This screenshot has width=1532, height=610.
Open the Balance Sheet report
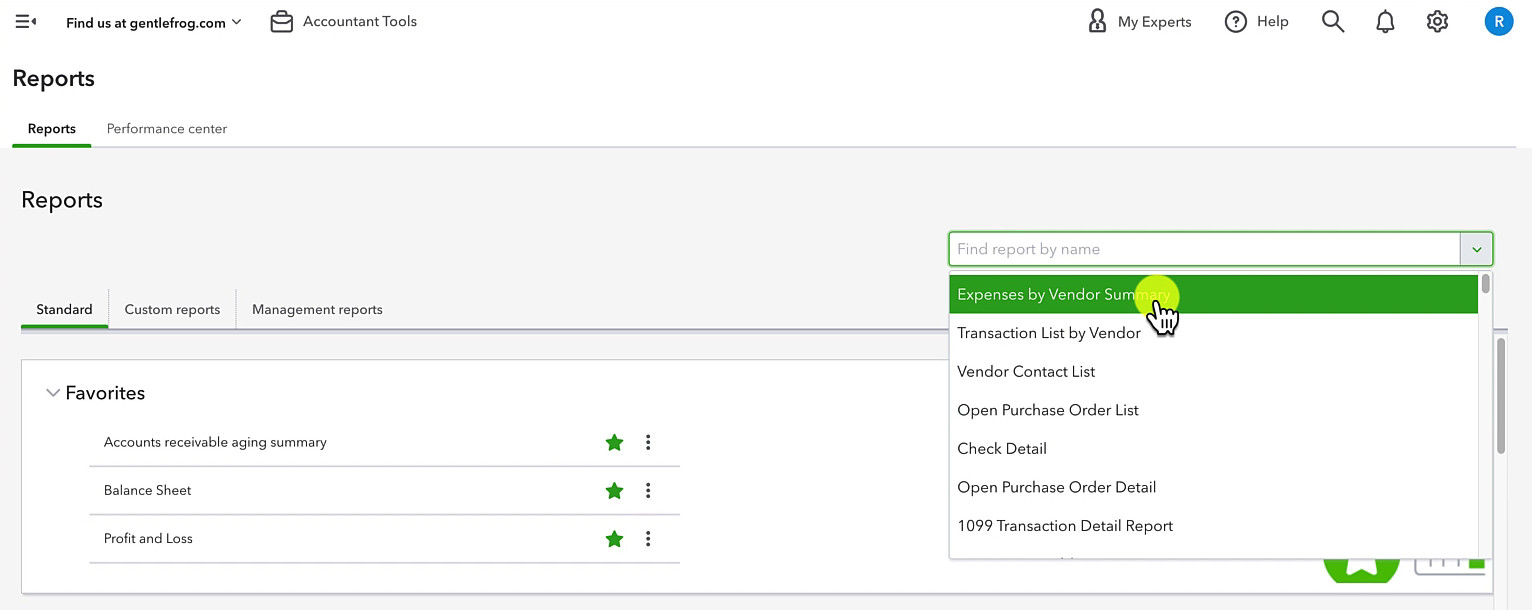[x=147, y=490]
